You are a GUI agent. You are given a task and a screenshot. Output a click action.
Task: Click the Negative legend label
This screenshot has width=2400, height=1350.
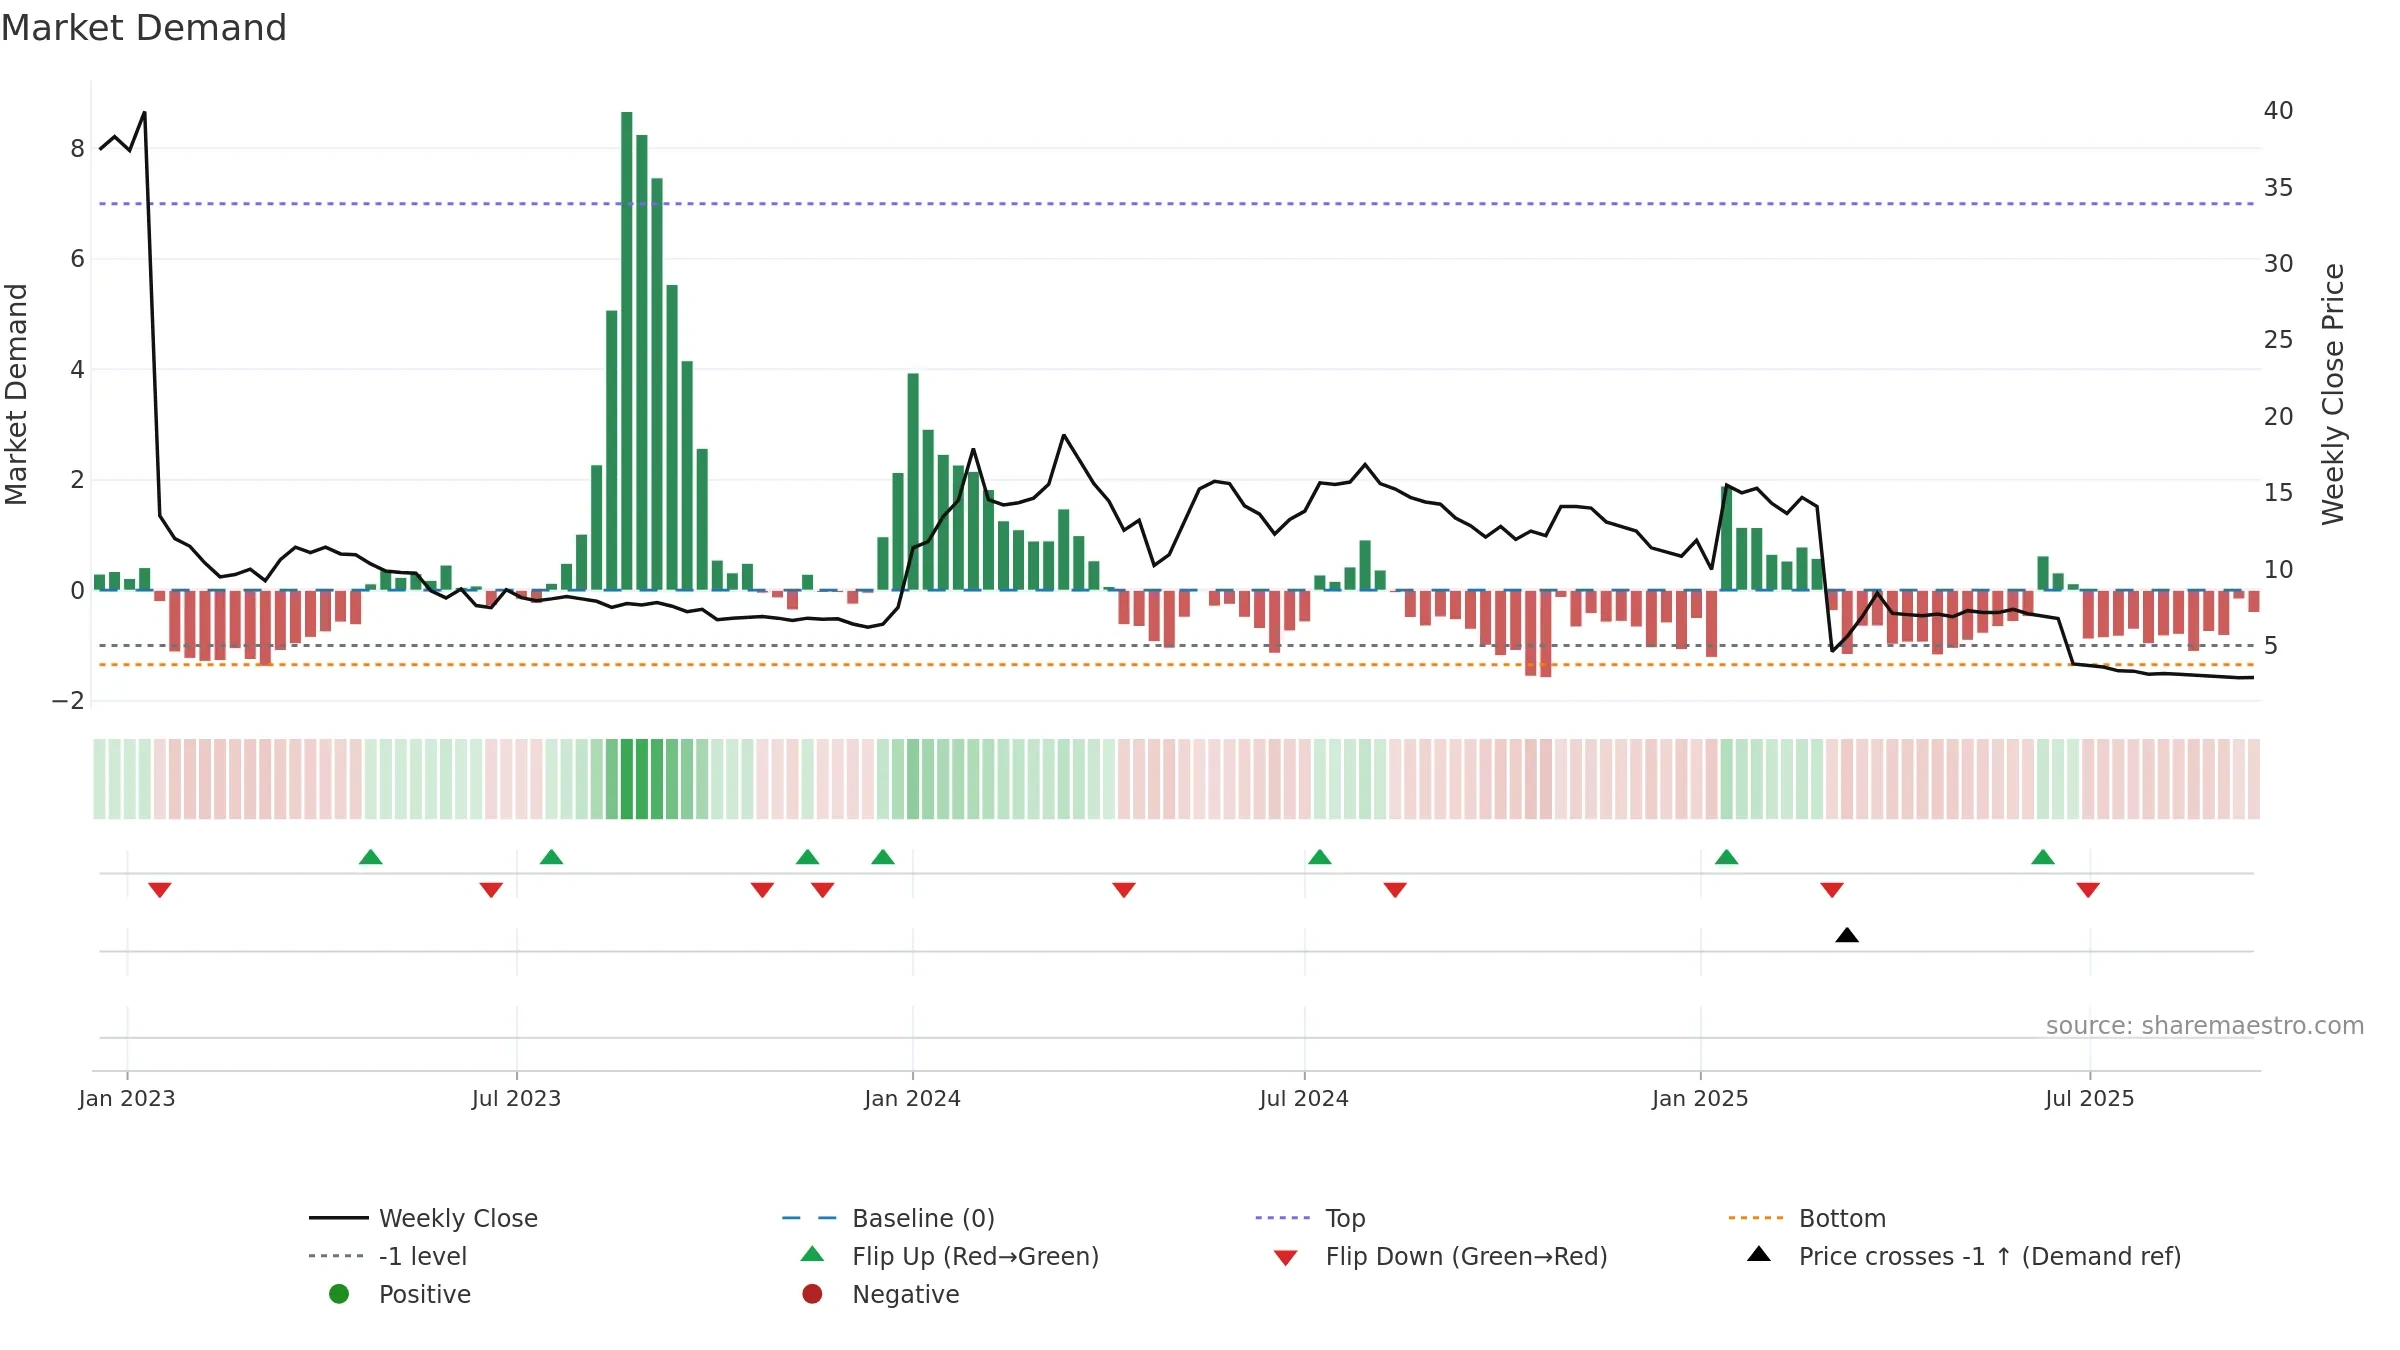pos(906,1294)
